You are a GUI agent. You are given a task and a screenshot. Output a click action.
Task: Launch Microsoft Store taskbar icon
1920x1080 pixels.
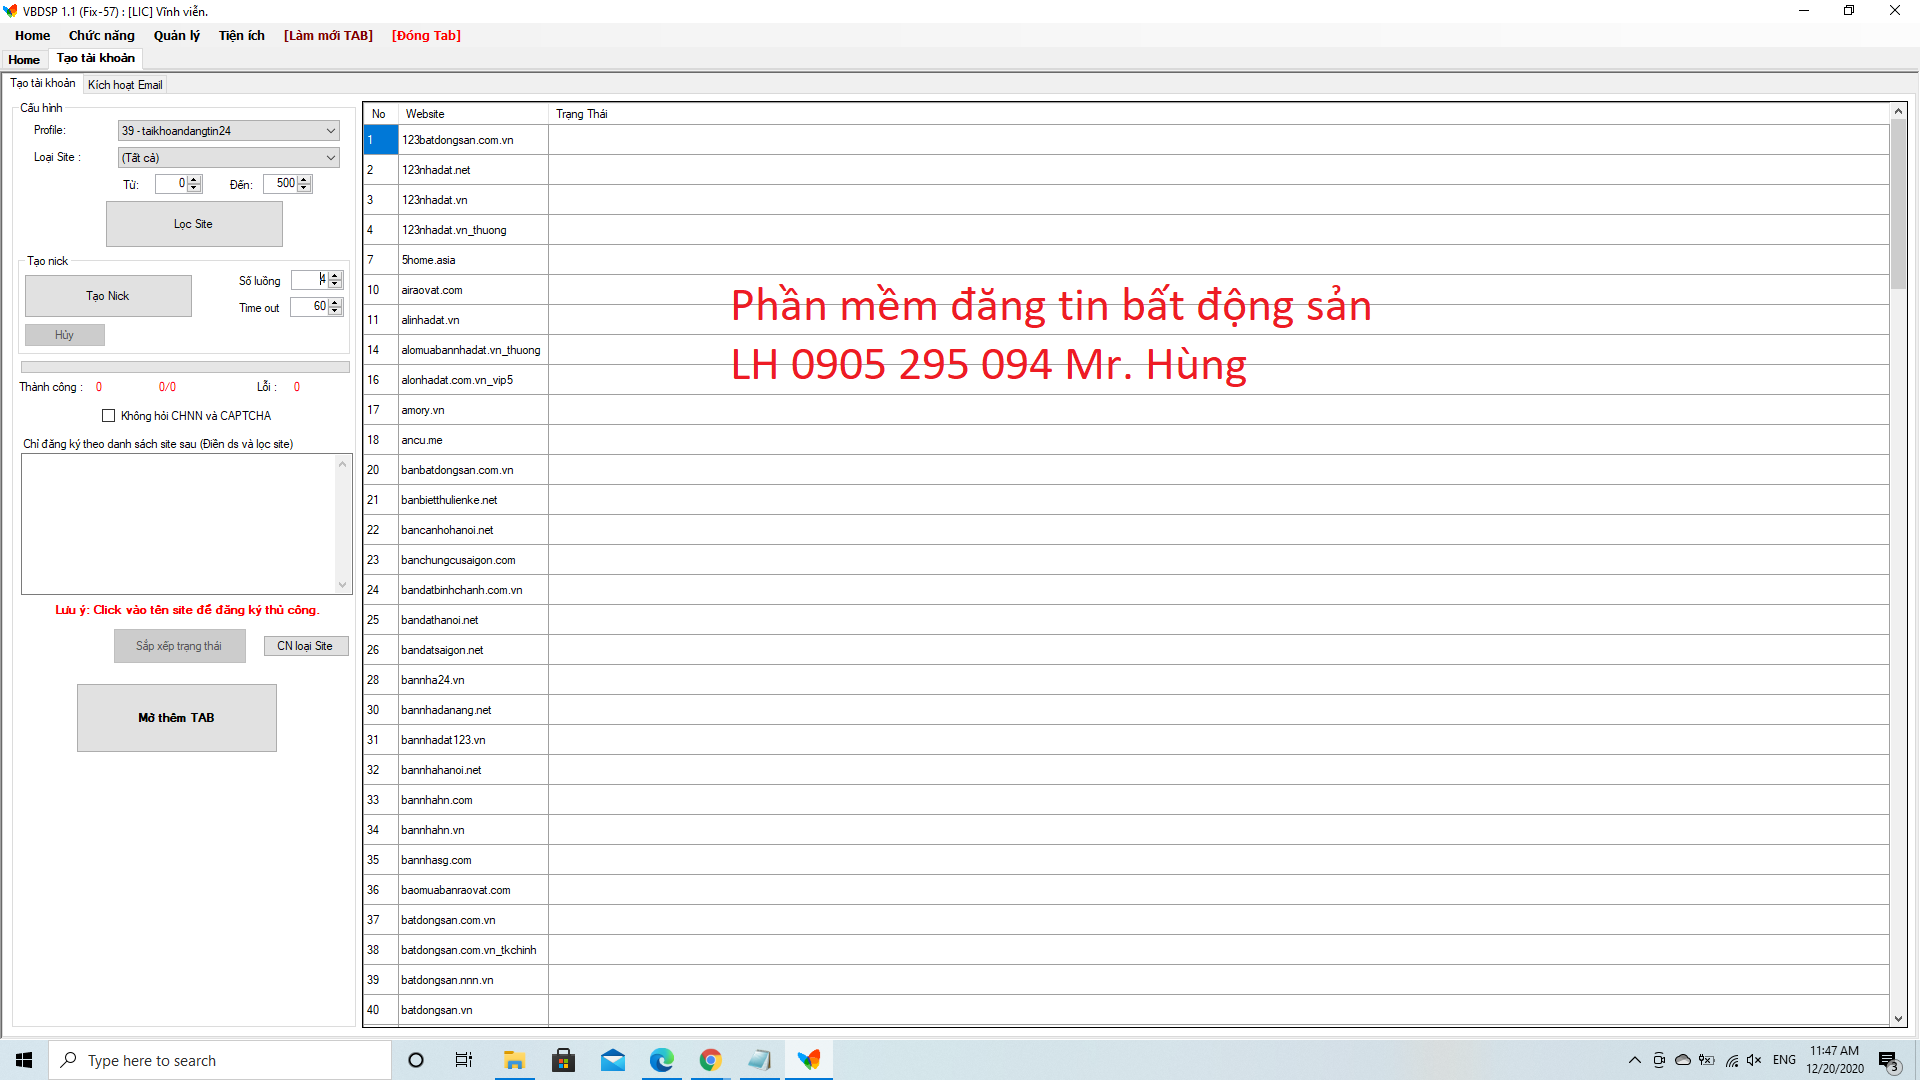click(x=563, y=1060)
